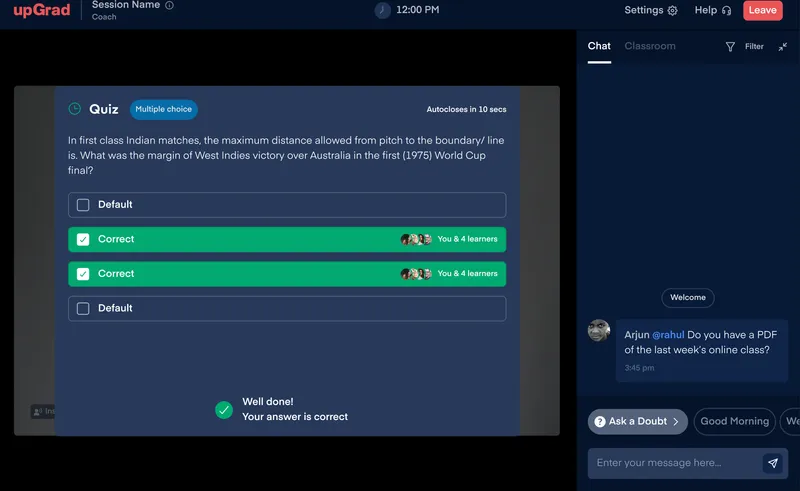
Task: Click the Welcome pill in chat
Action: (x=688, y=298)
